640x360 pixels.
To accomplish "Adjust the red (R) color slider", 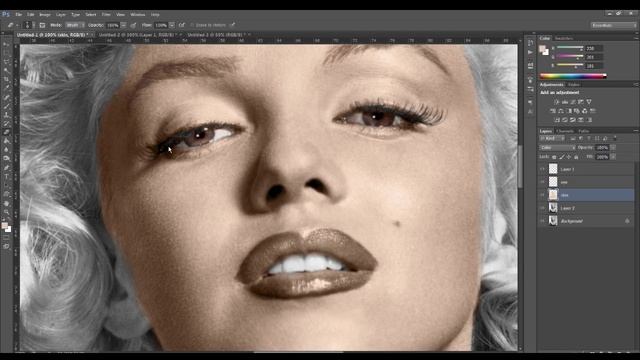I will [x=570, y=48].
